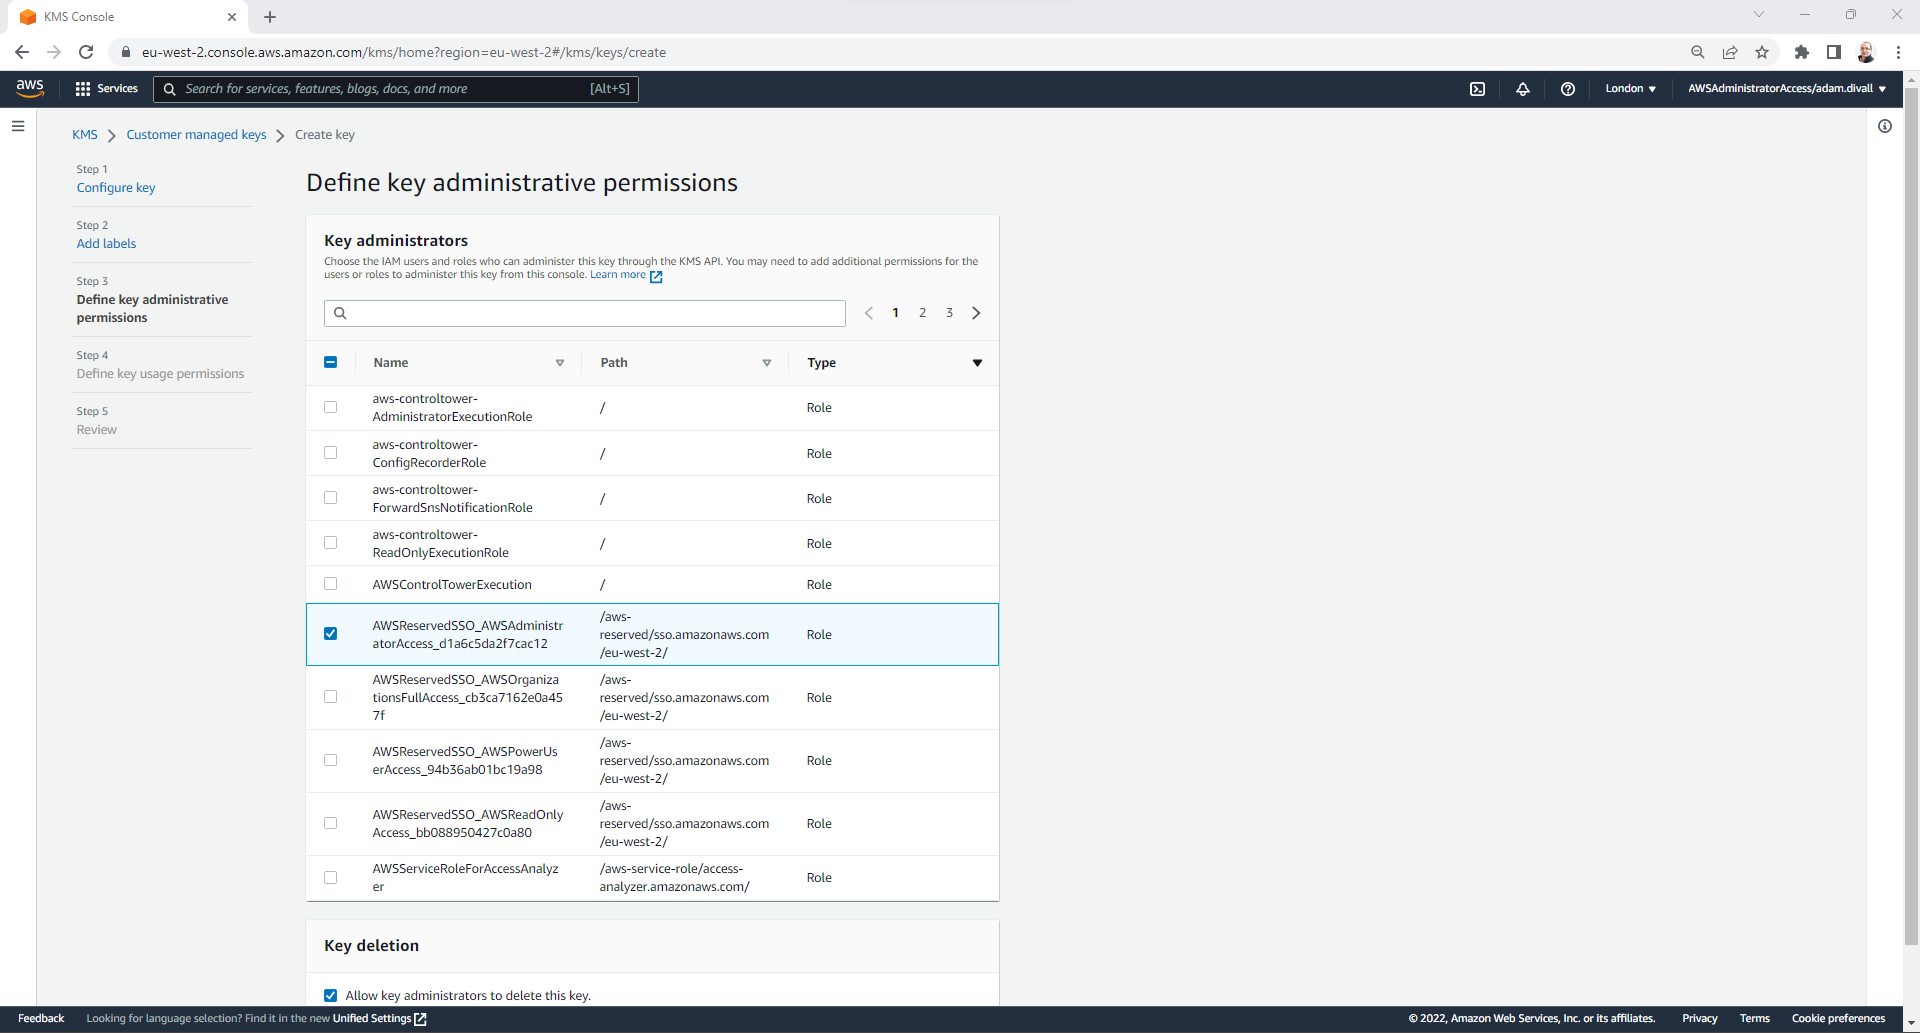Viewport: 1920px width, 1033px height.
Task: Open a new browser tab
Action: pos(270,17)
